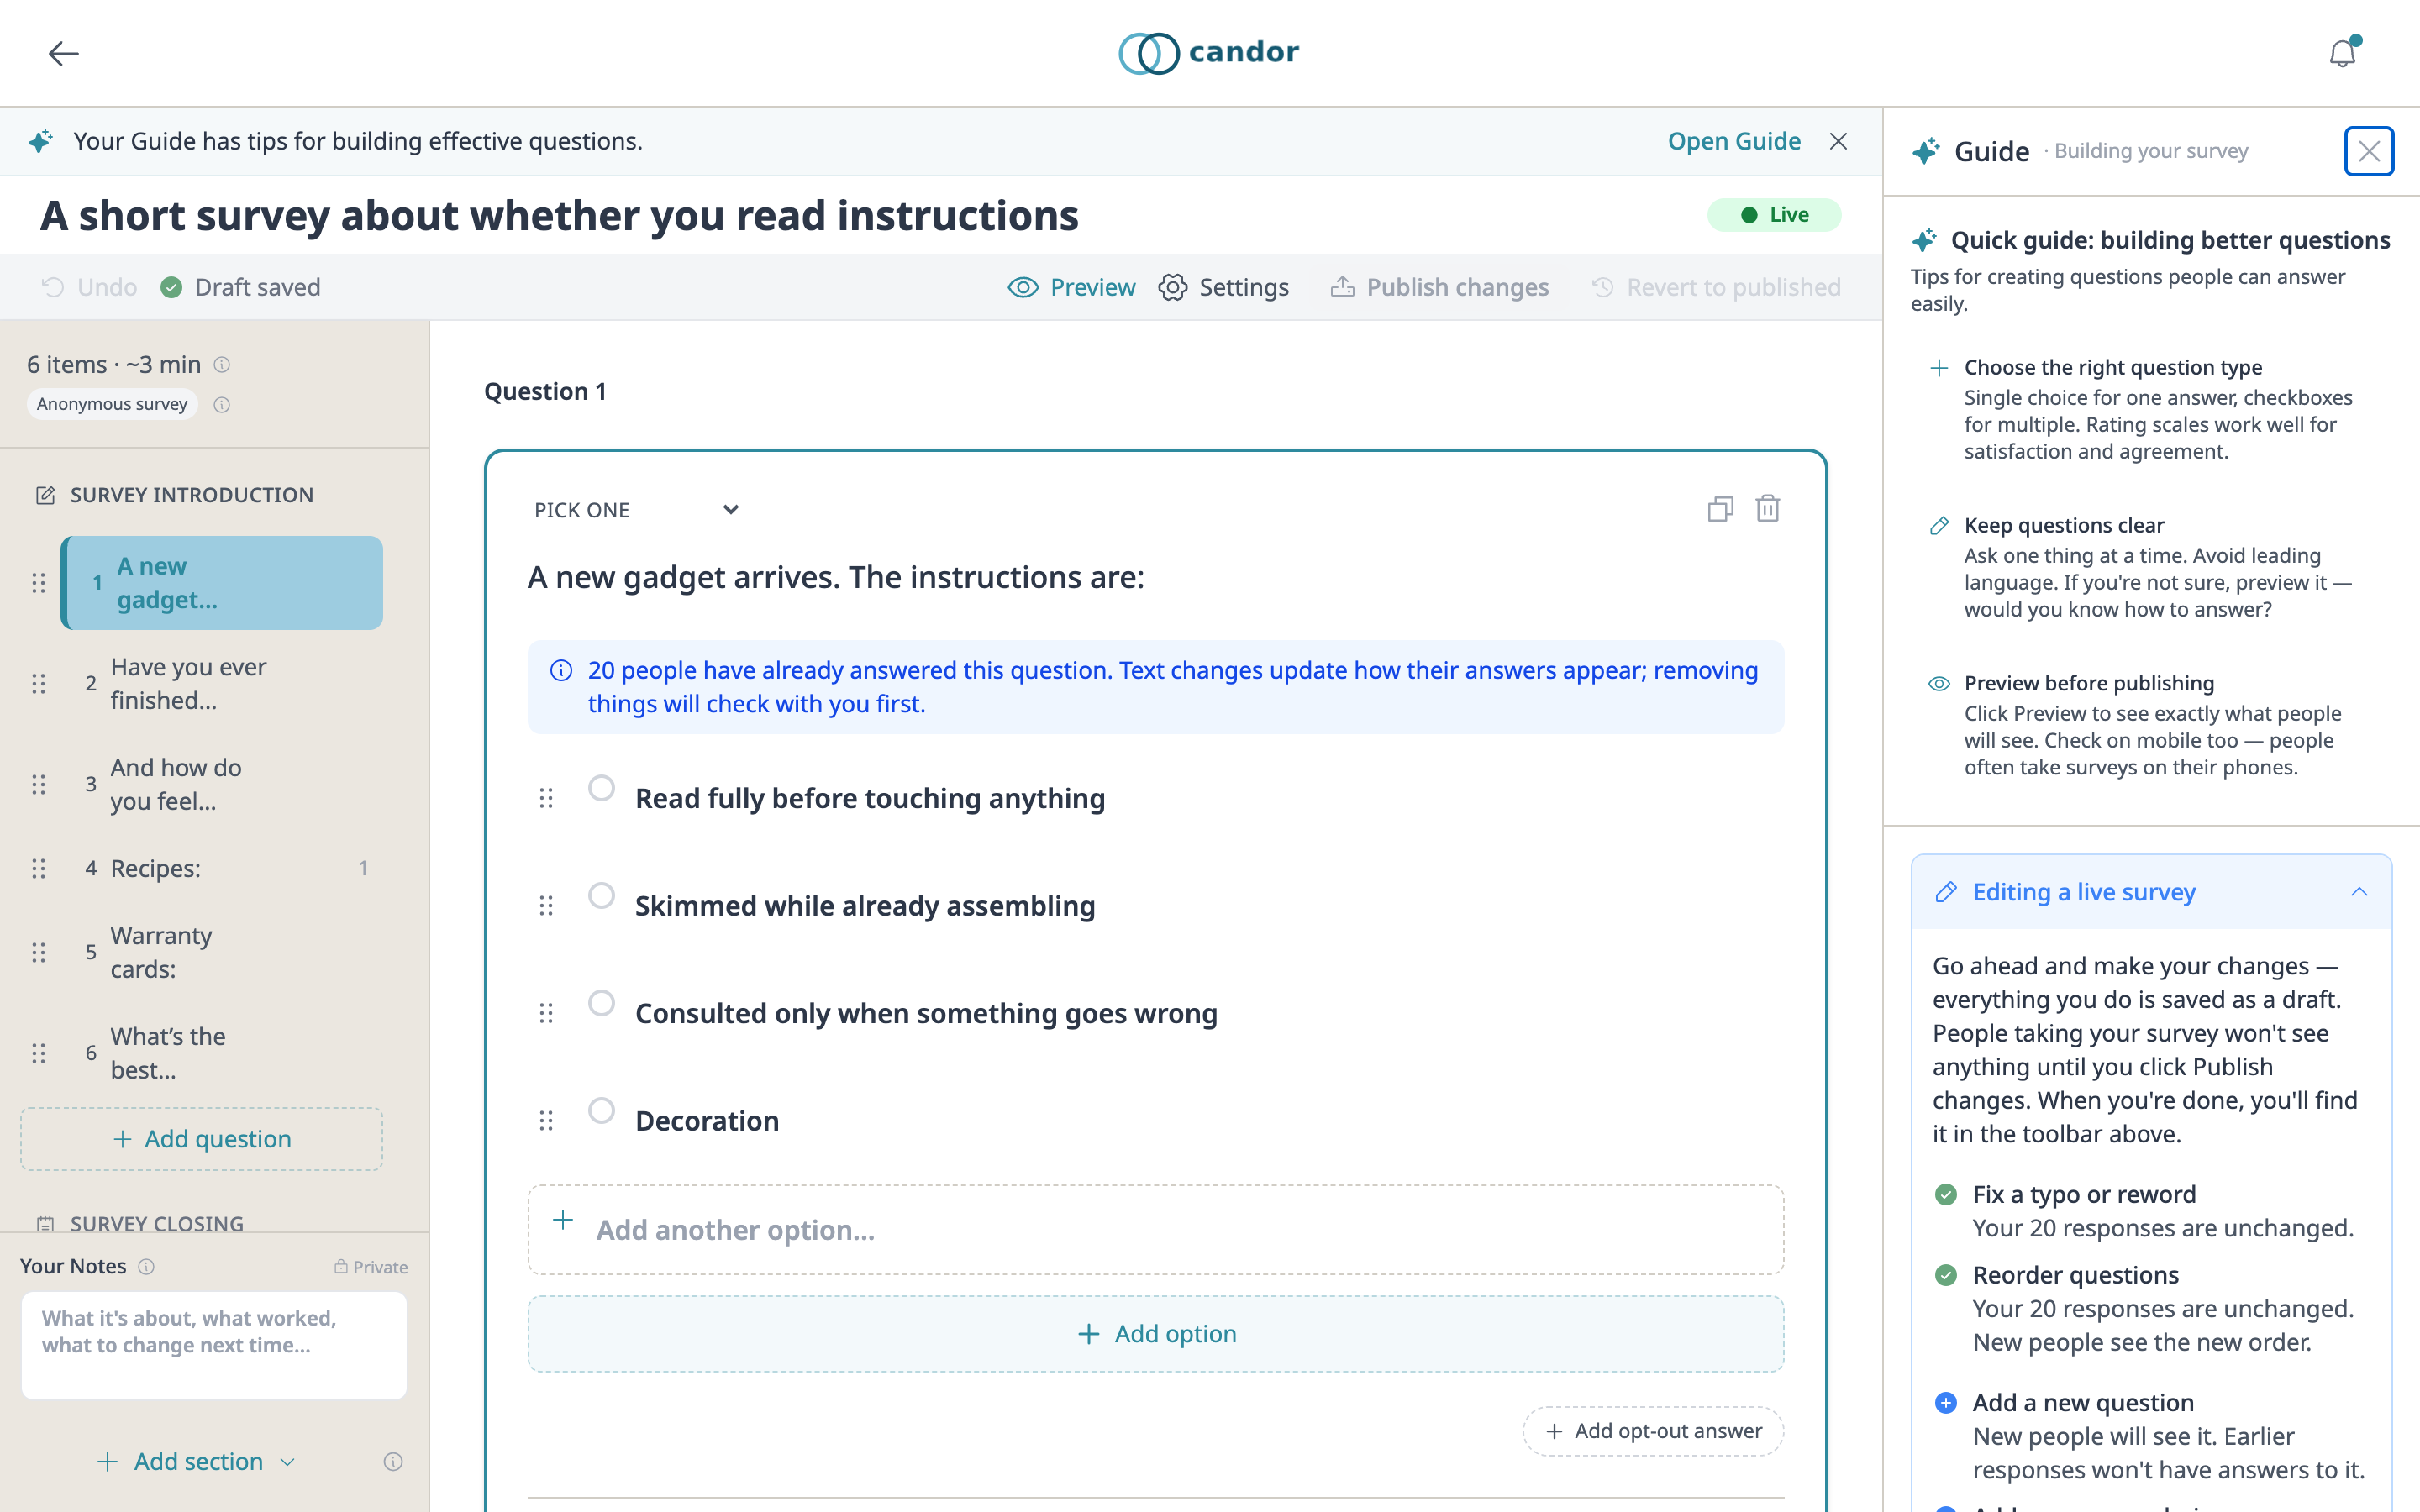Delete Question 1 with the trash icon
Image resolution: width=2420 pixels, height=1512 pixels.
(x=1768, y=509)
